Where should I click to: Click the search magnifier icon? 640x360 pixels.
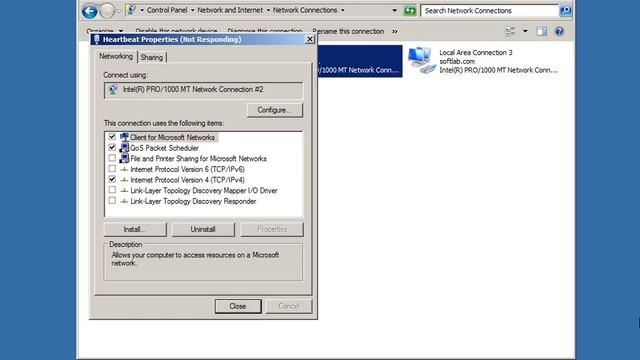(x=565, y=11)
